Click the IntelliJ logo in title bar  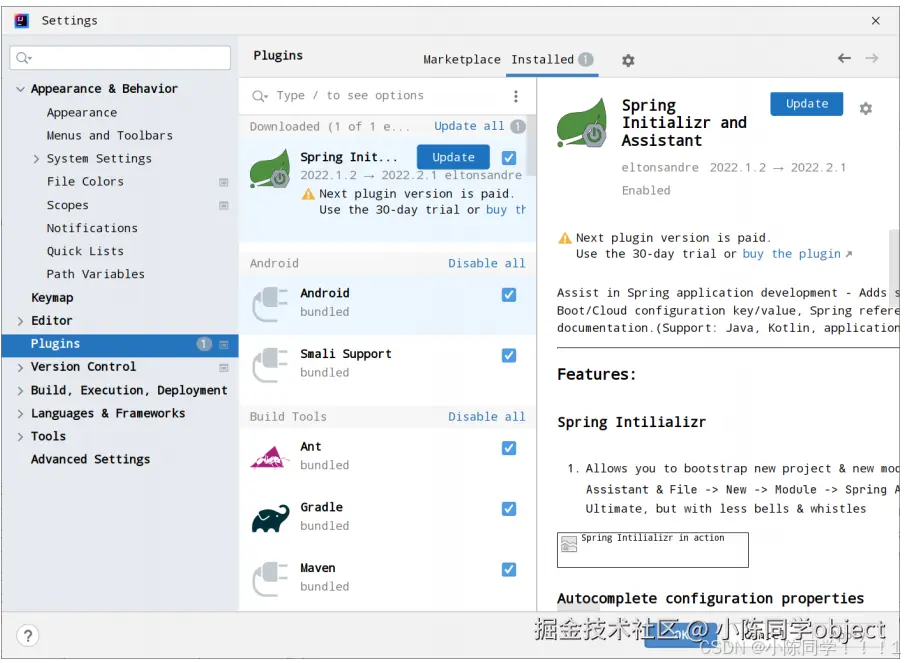click(21, 21)
